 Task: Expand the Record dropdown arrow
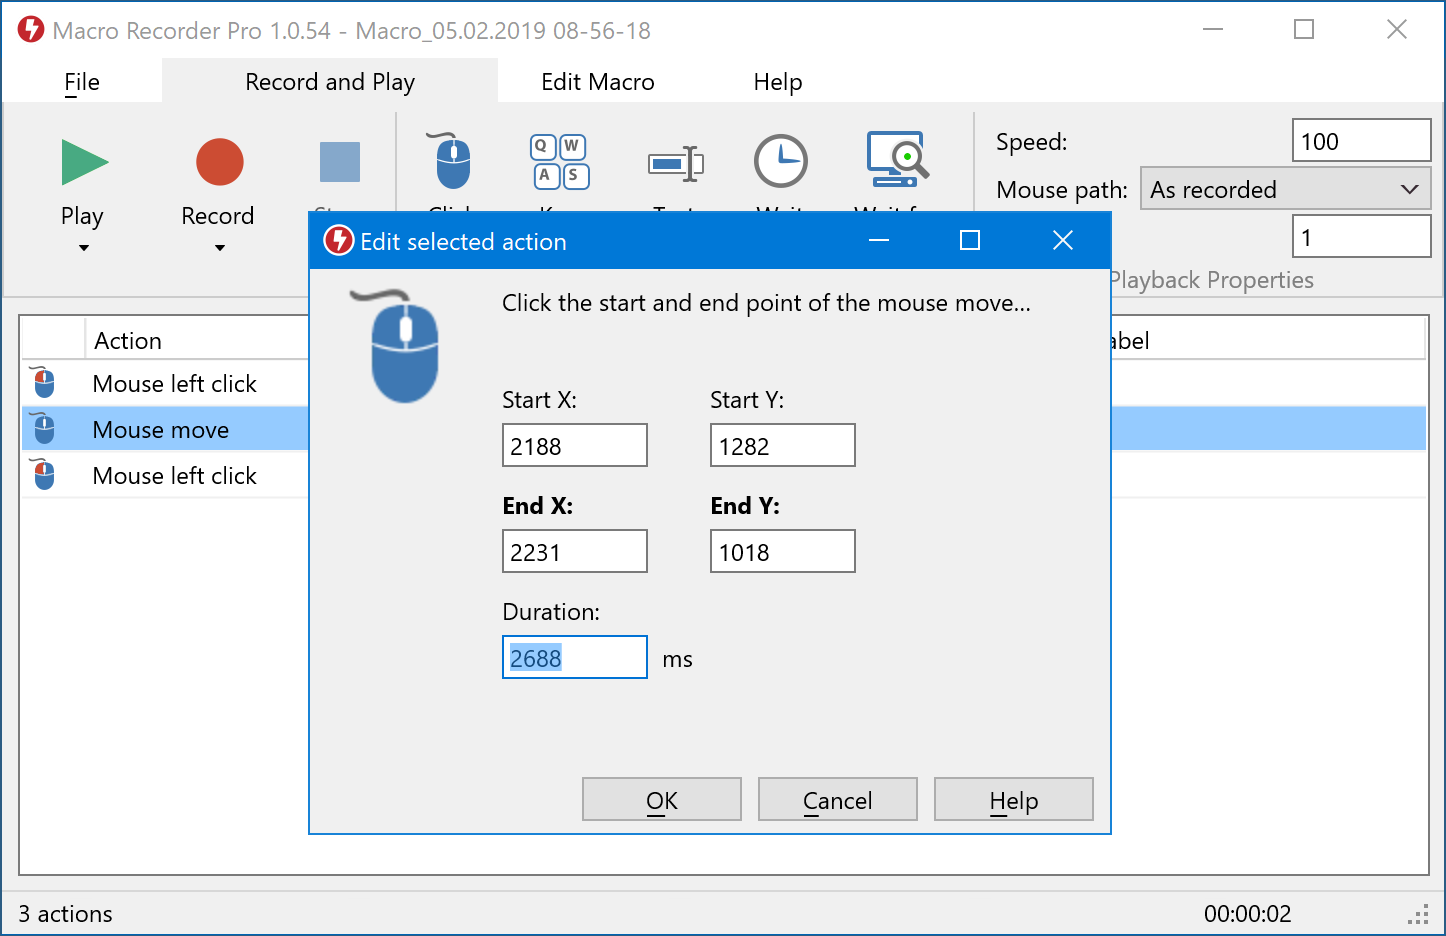pyautogui.click(x=219, y=248)
